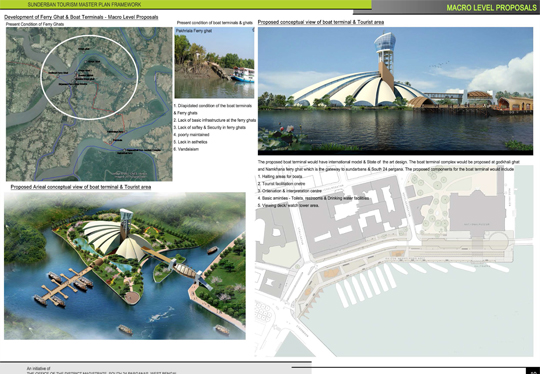Click 'Proposed Arieal conceptual view' heading
540x374 pixels.
[x=81, y=187]
